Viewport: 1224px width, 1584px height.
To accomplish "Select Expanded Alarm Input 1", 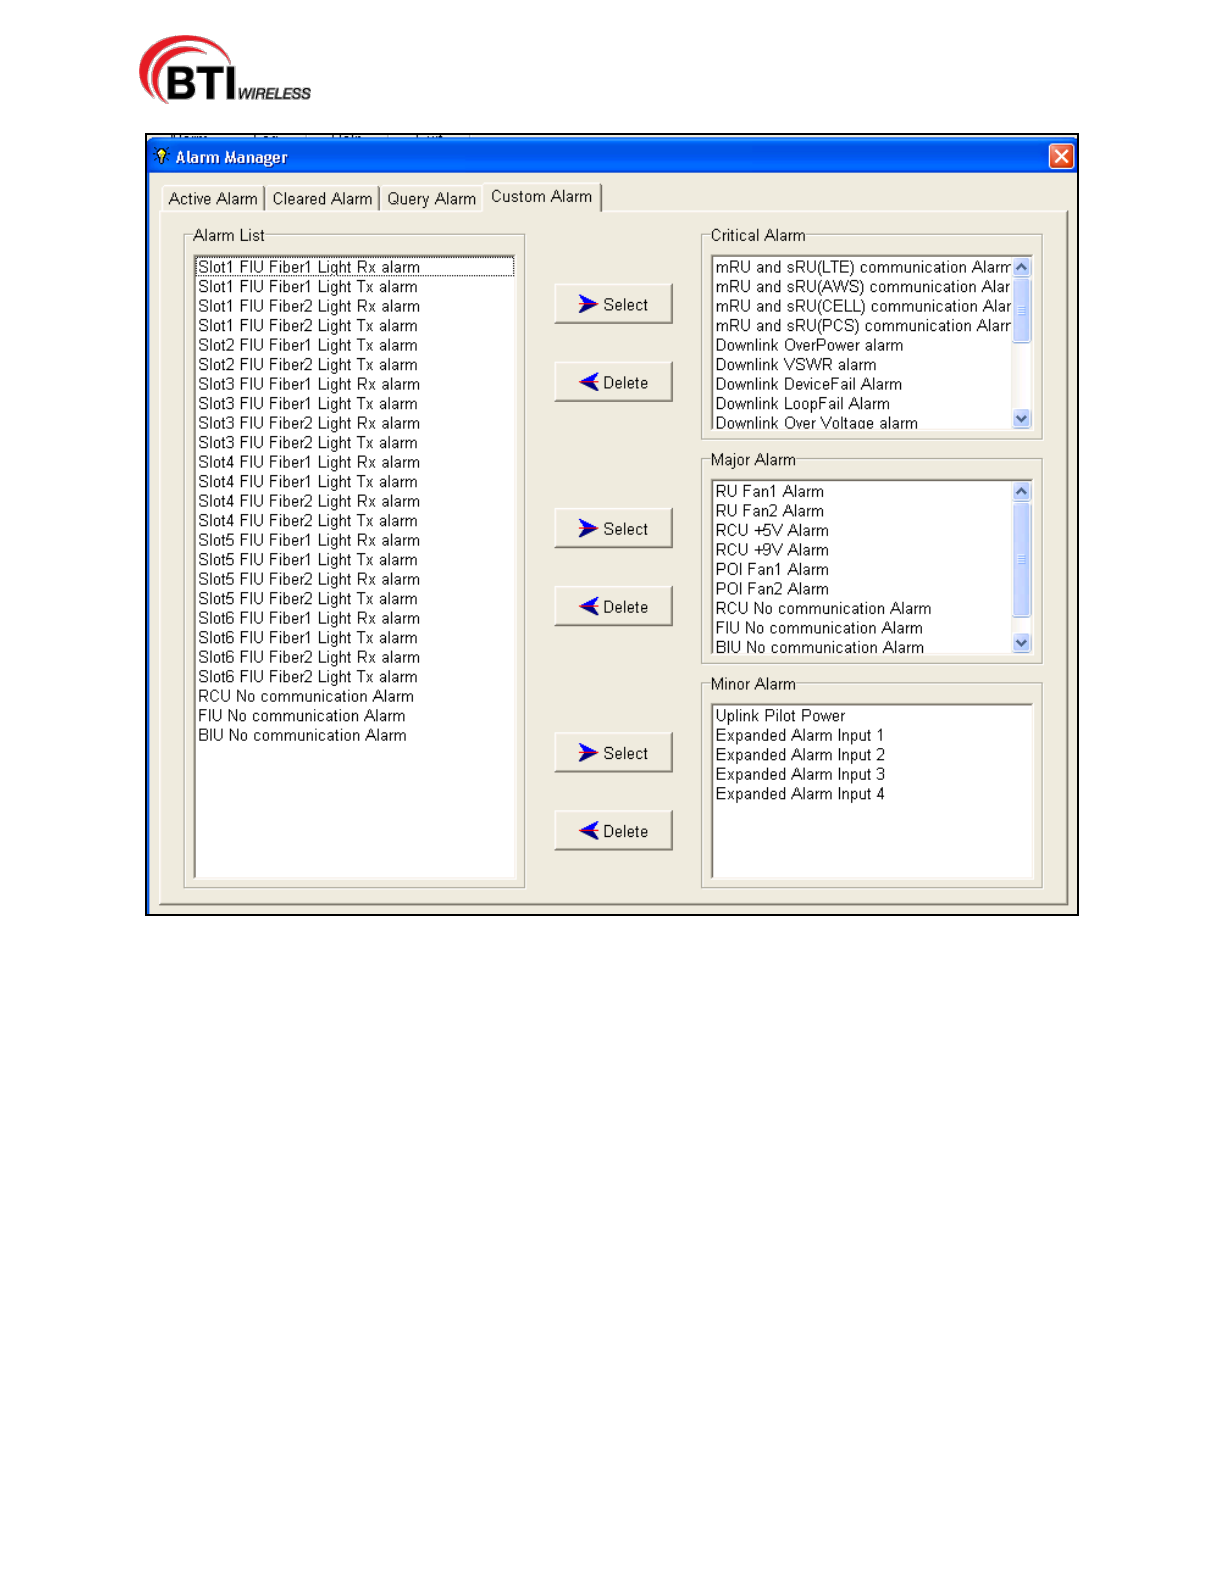I will click(x=872, y=735).
